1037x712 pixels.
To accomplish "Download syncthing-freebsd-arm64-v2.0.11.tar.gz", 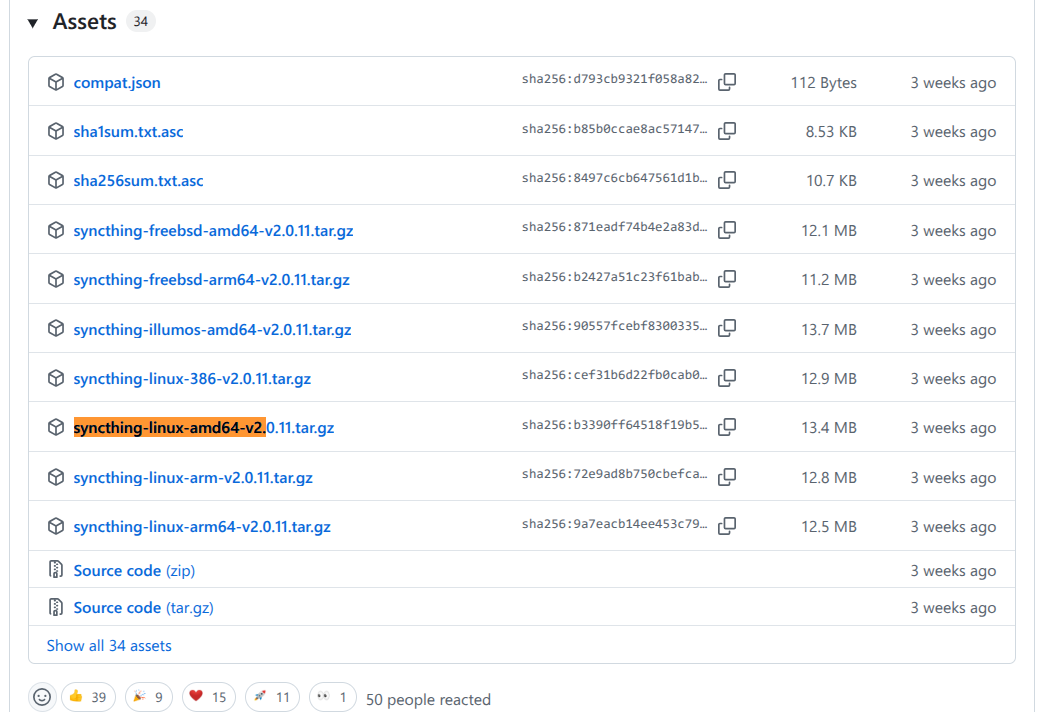I will pos(211,280).
